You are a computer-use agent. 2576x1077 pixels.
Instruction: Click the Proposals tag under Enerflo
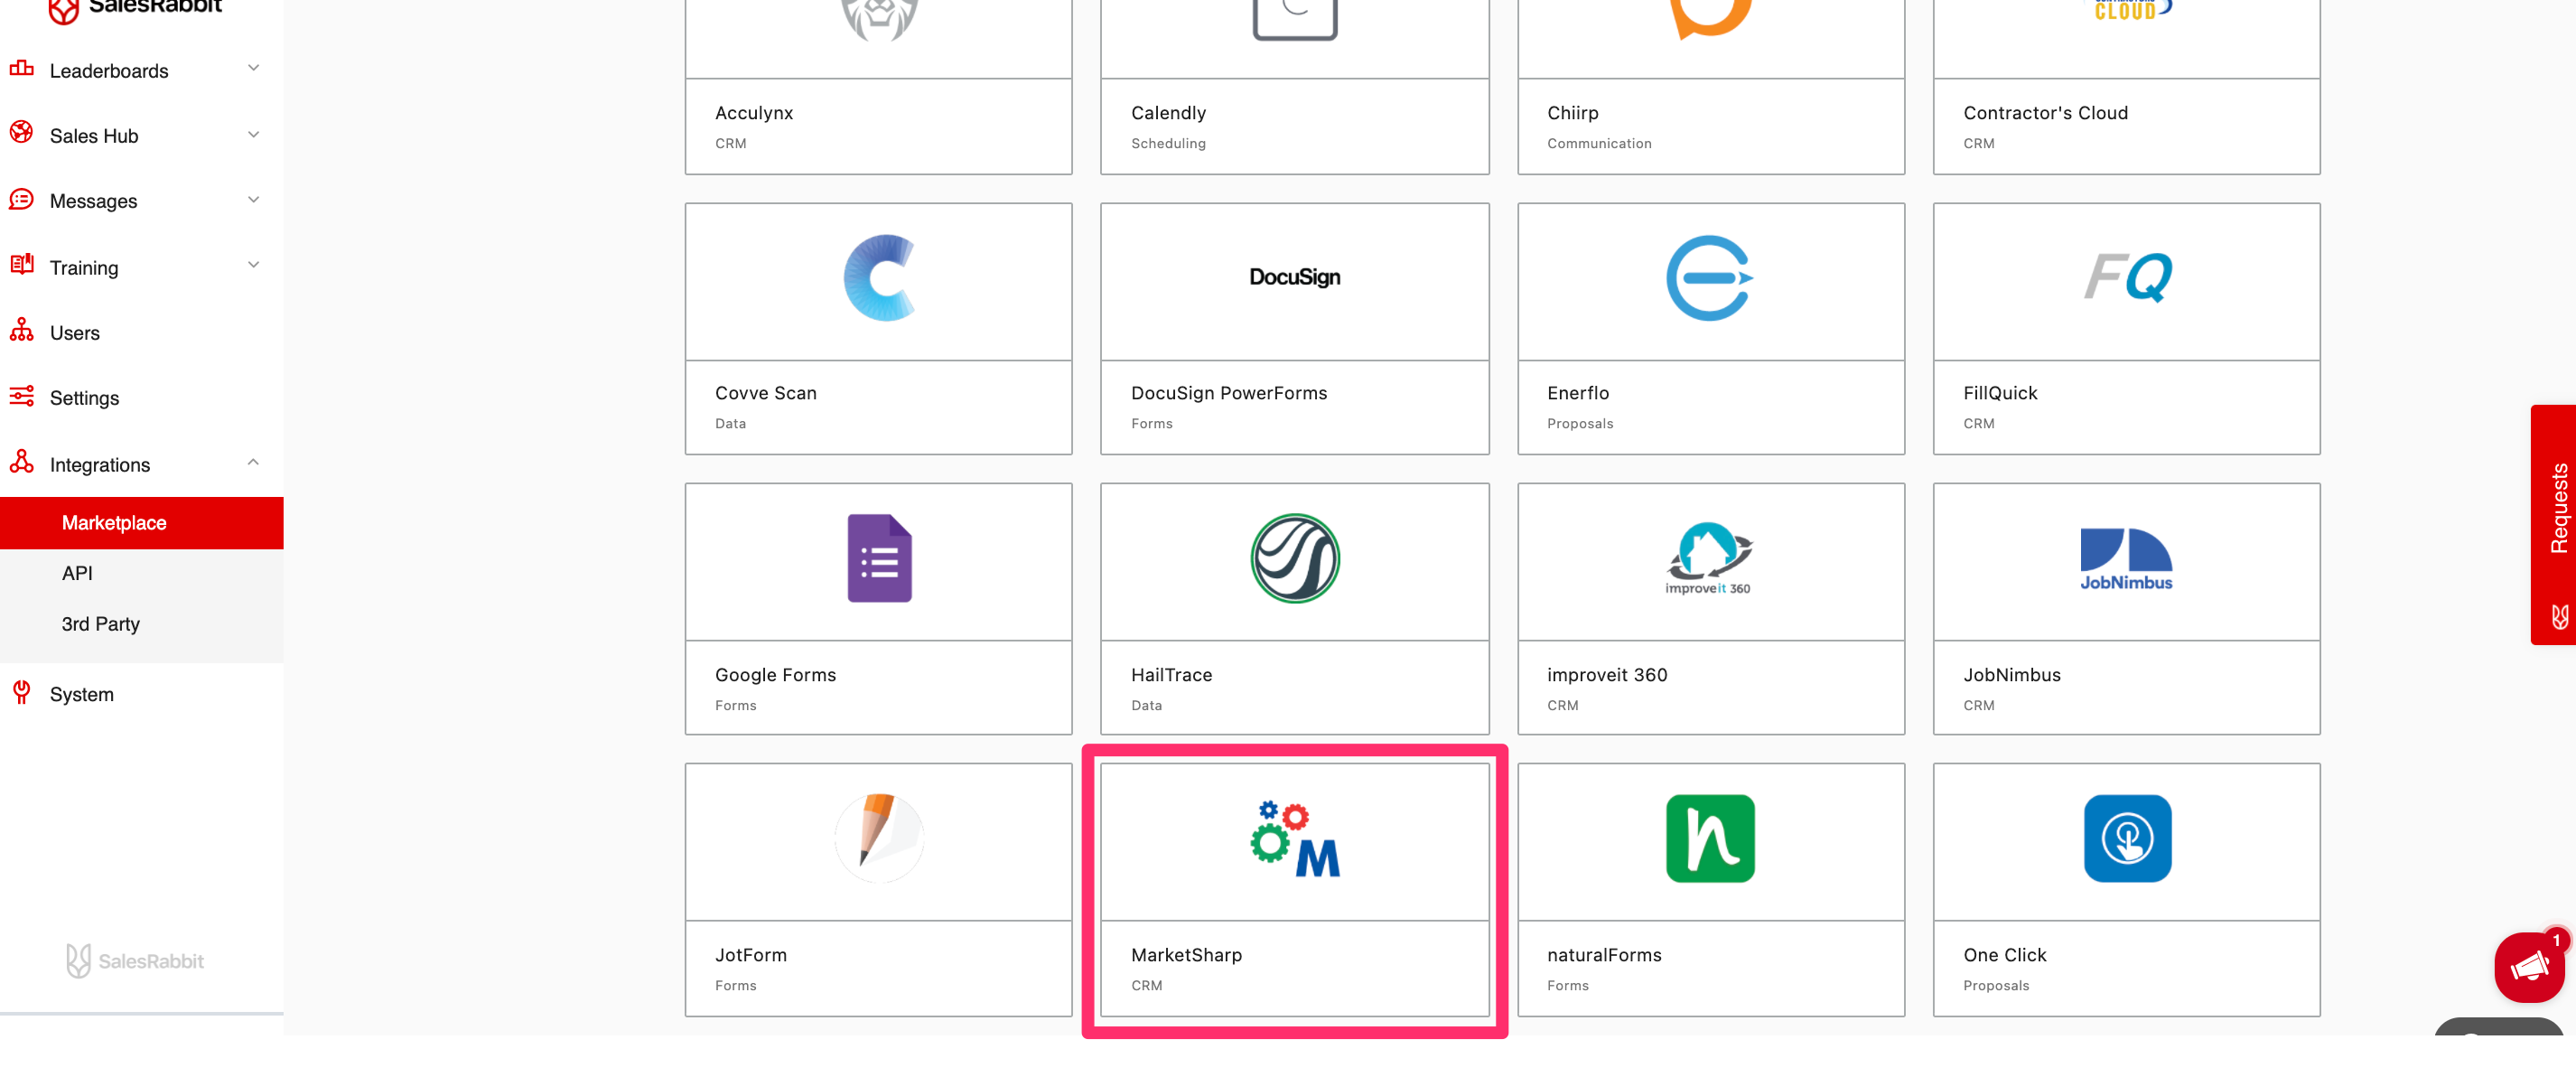click(1579, 424)
